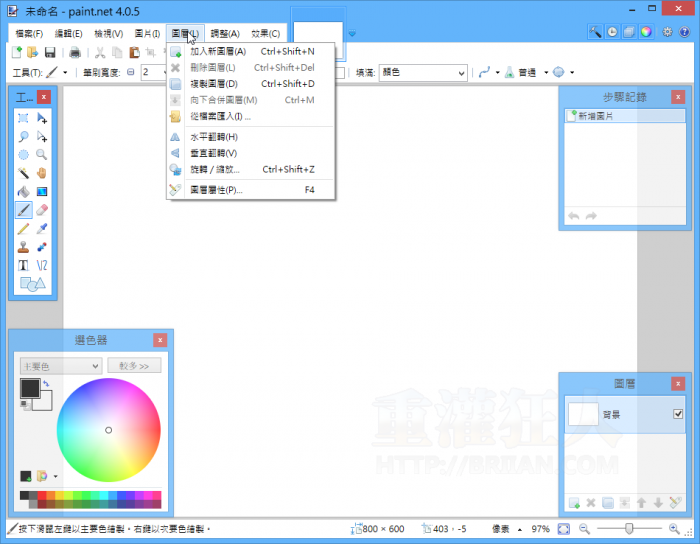Open the 主要色 dropdown in color picker
The width and height of the screenshot is (700, 544).
(60, 366)
